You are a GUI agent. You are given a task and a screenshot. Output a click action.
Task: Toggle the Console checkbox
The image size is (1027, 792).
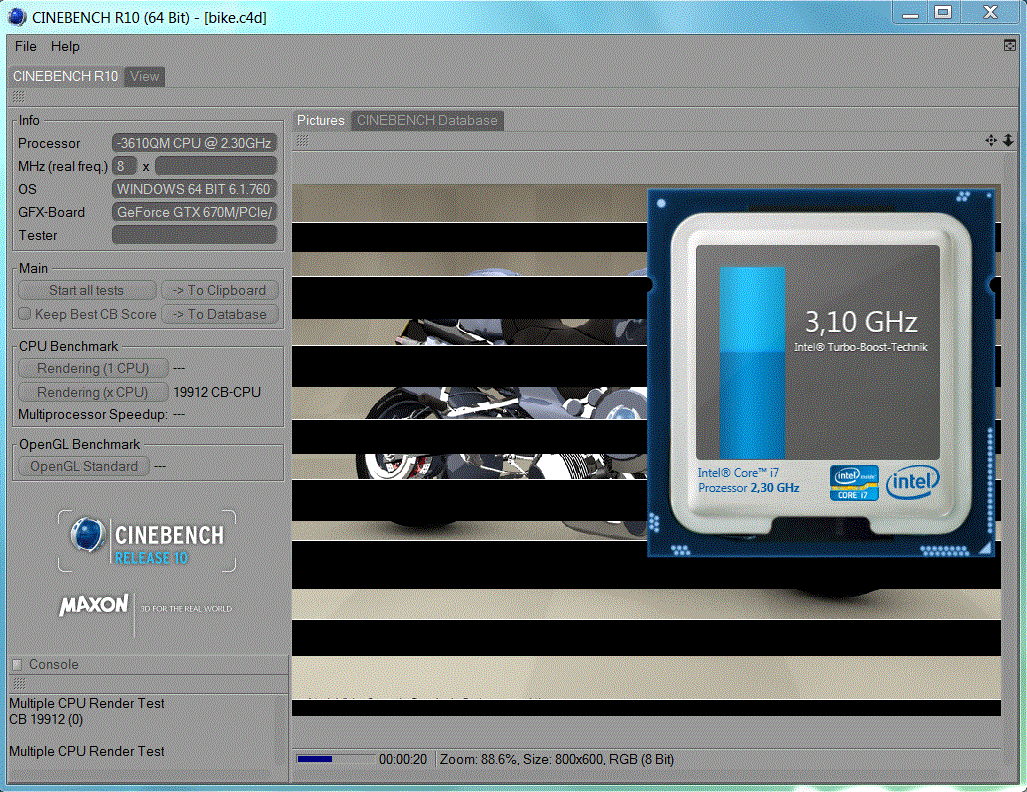tap(17, 665)
